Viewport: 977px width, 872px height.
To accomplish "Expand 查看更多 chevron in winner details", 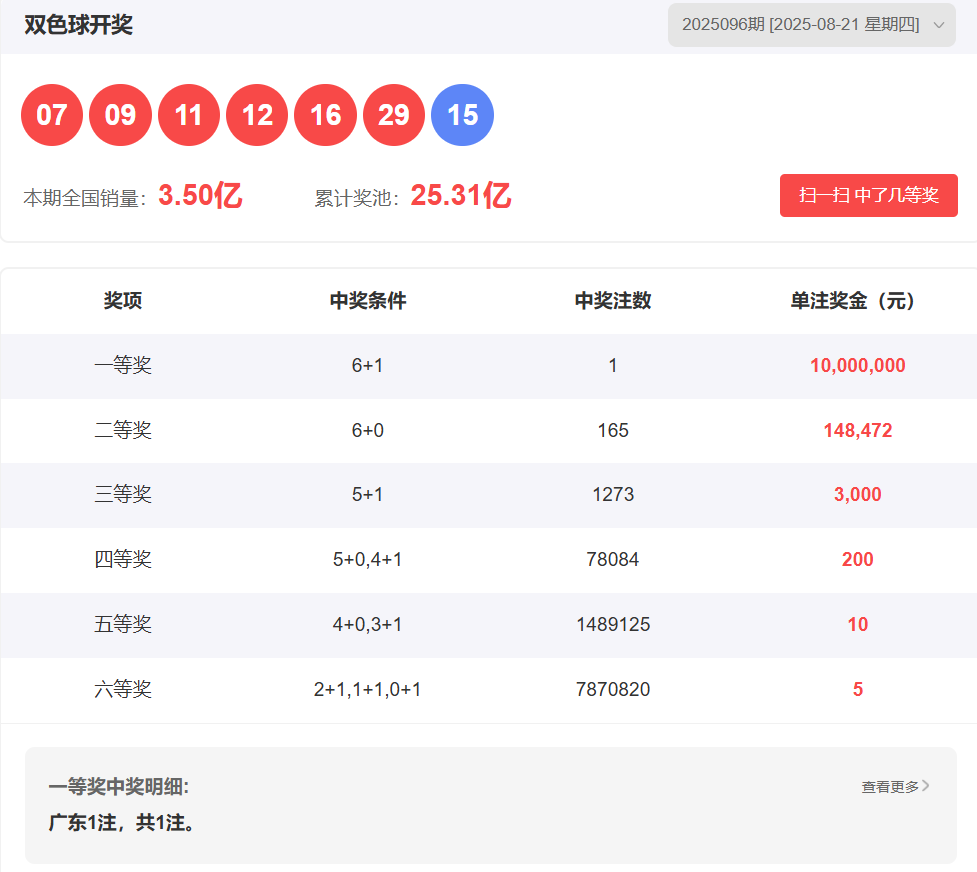I will (x=925, y=786).
